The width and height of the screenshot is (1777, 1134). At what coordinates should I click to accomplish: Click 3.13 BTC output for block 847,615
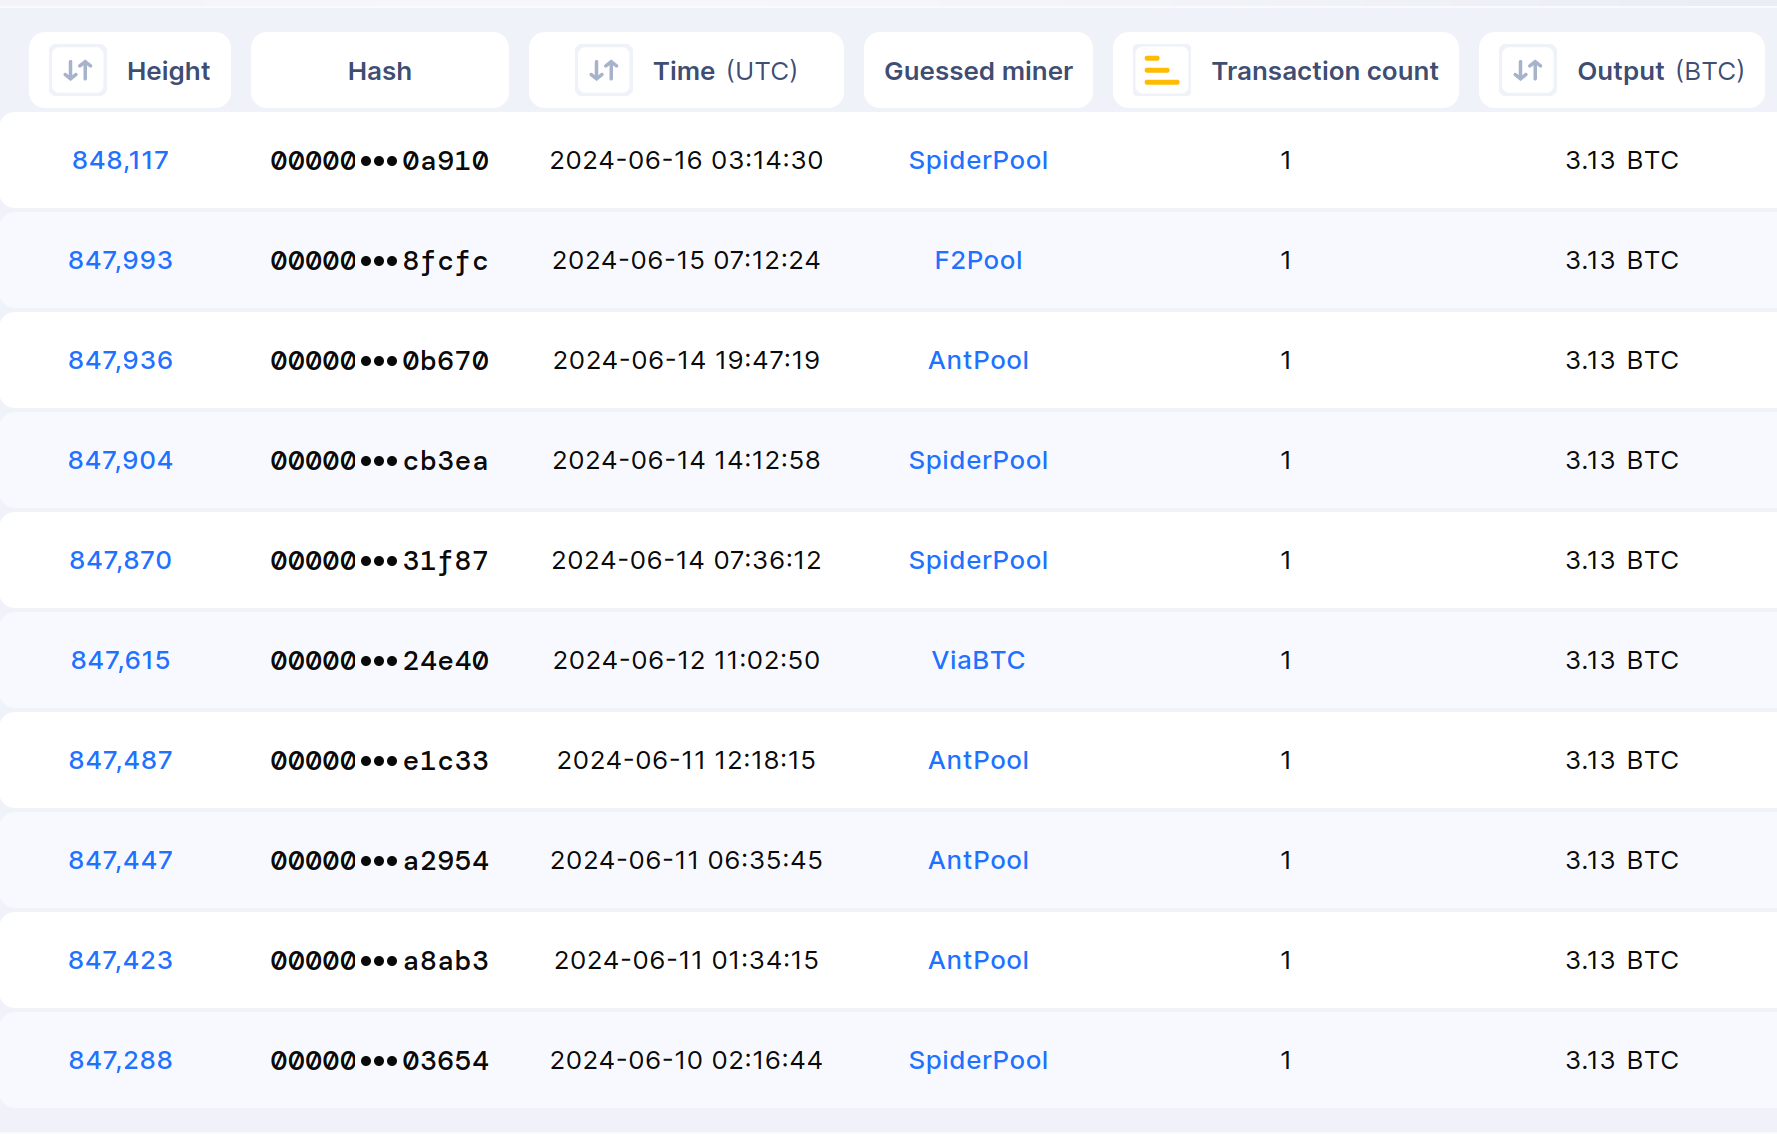[1622, 660]
